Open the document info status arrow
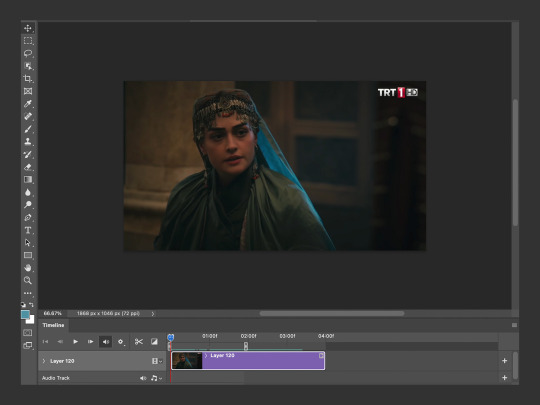 click(x=153, y=313)
